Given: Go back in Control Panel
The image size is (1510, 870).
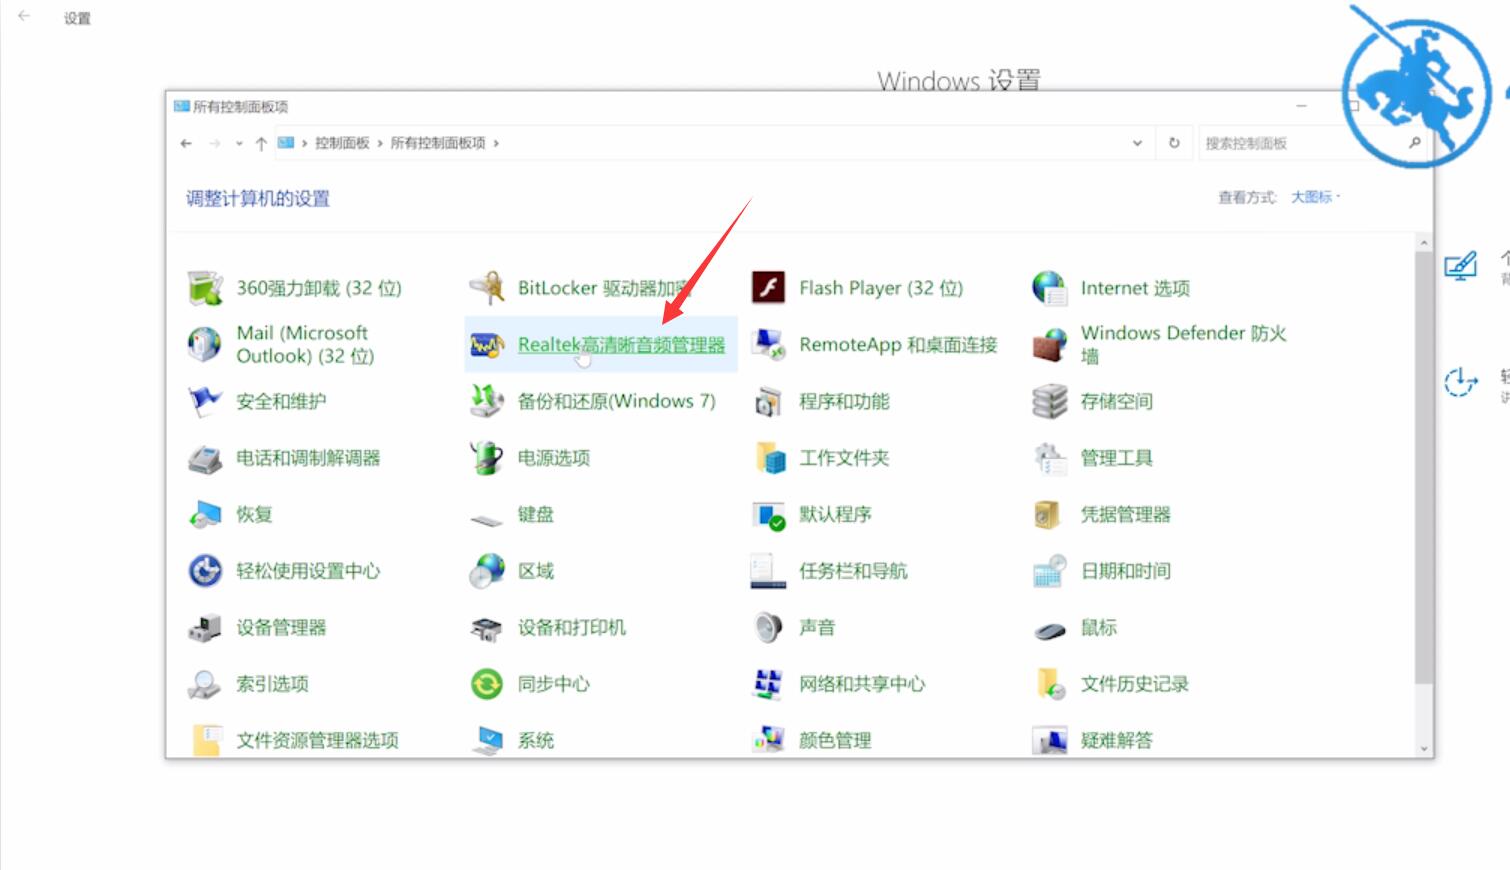Looking at the screenshot, I should (x=186, y=143).
